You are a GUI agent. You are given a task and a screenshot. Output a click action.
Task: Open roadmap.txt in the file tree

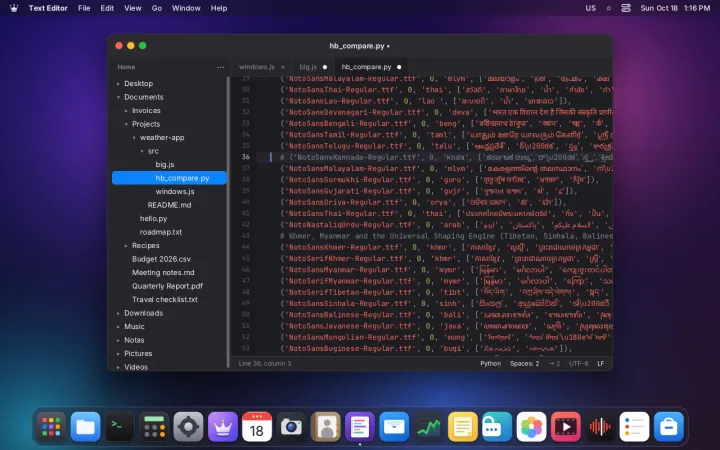(169, 232)
